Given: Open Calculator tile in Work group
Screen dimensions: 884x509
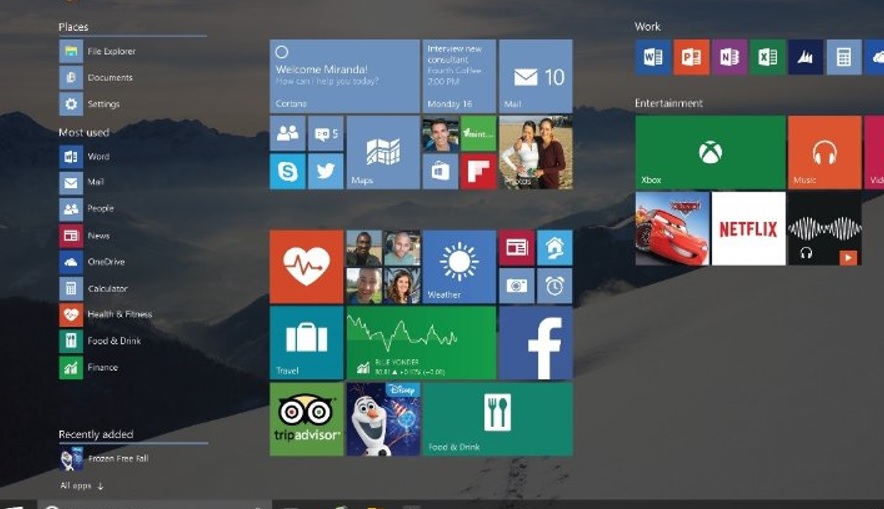Looking at the screenshot, I should 844,57.
